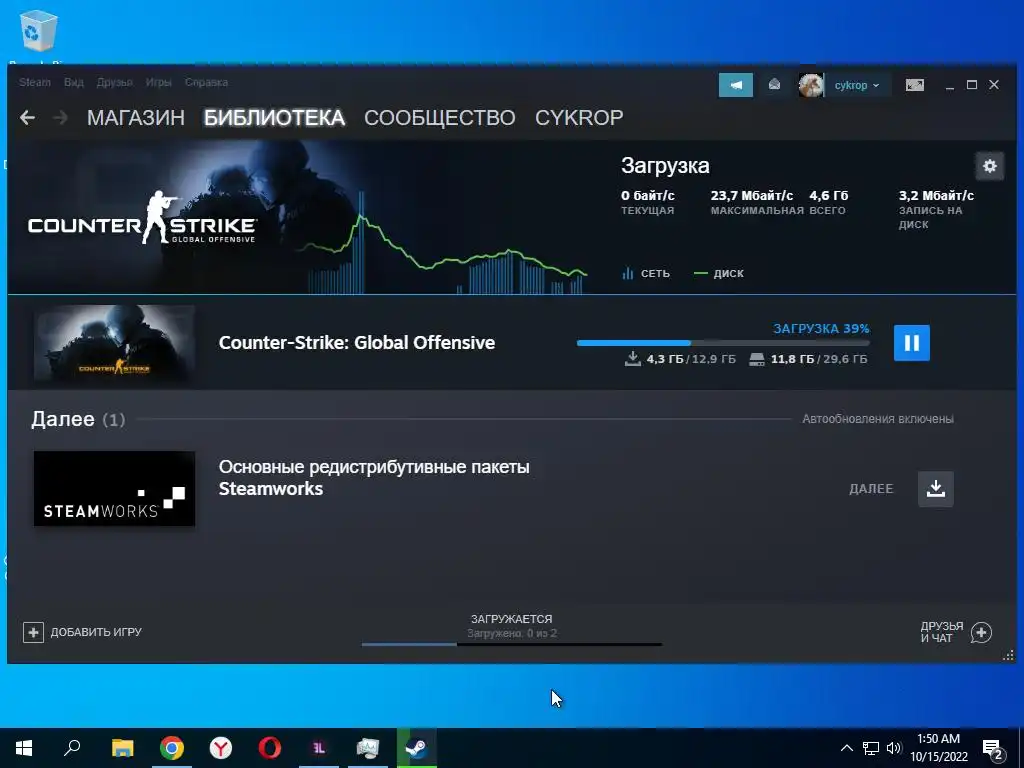Click the monitor app taskbar icon
Screen dimensions: 1024x768
368,748
